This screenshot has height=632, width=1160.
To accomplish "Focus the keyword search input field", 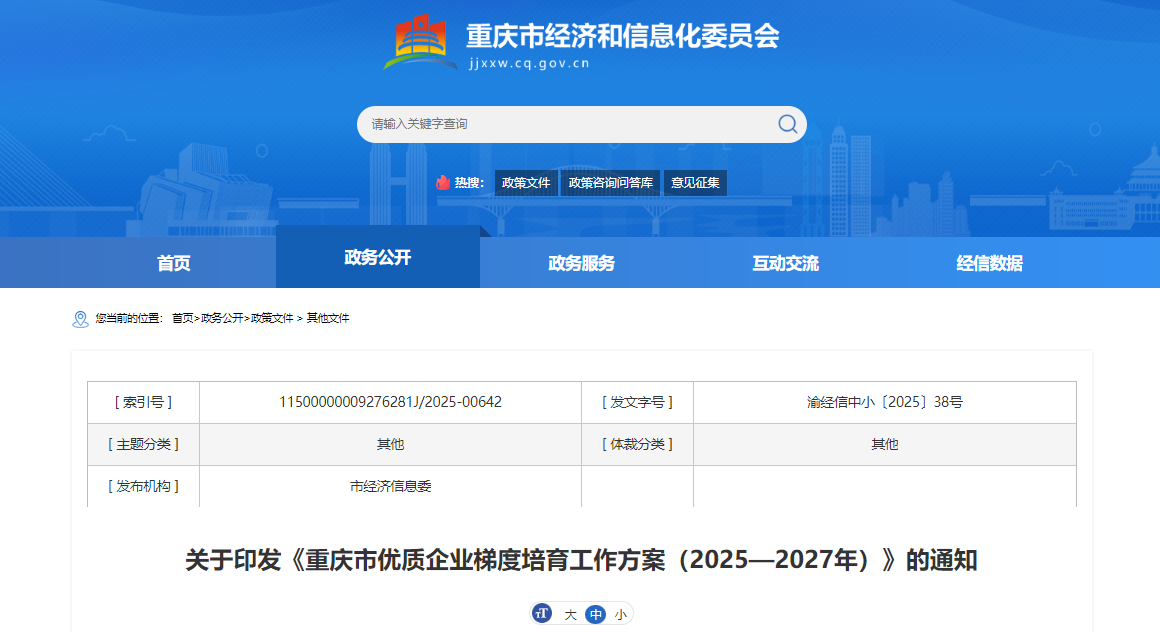I will click(565, 124).
